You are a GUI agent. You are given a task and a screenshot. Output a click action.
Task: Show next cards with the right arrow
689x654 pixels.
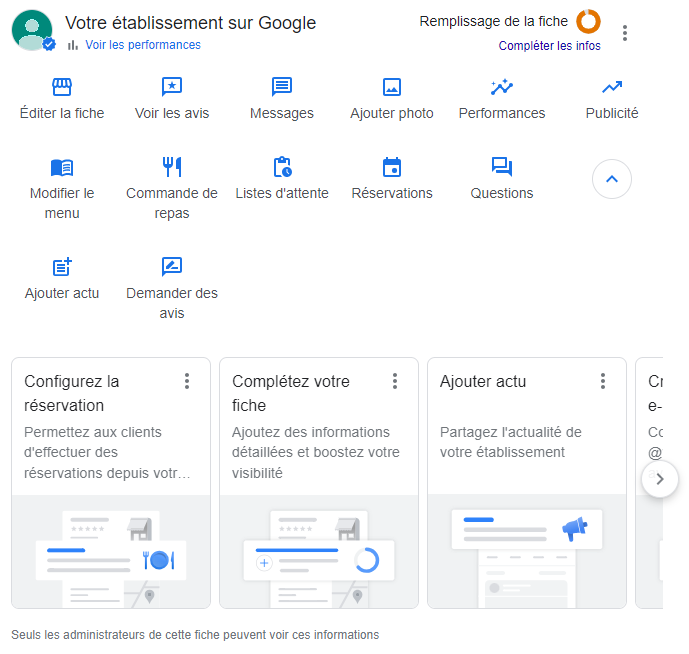[x=660, y=479]
